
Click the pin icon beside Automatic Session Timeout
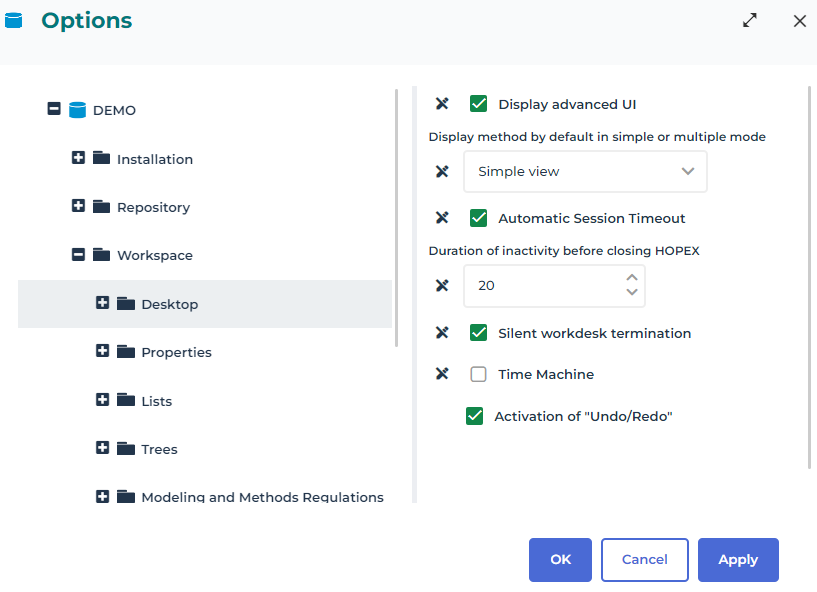point(442,218)
